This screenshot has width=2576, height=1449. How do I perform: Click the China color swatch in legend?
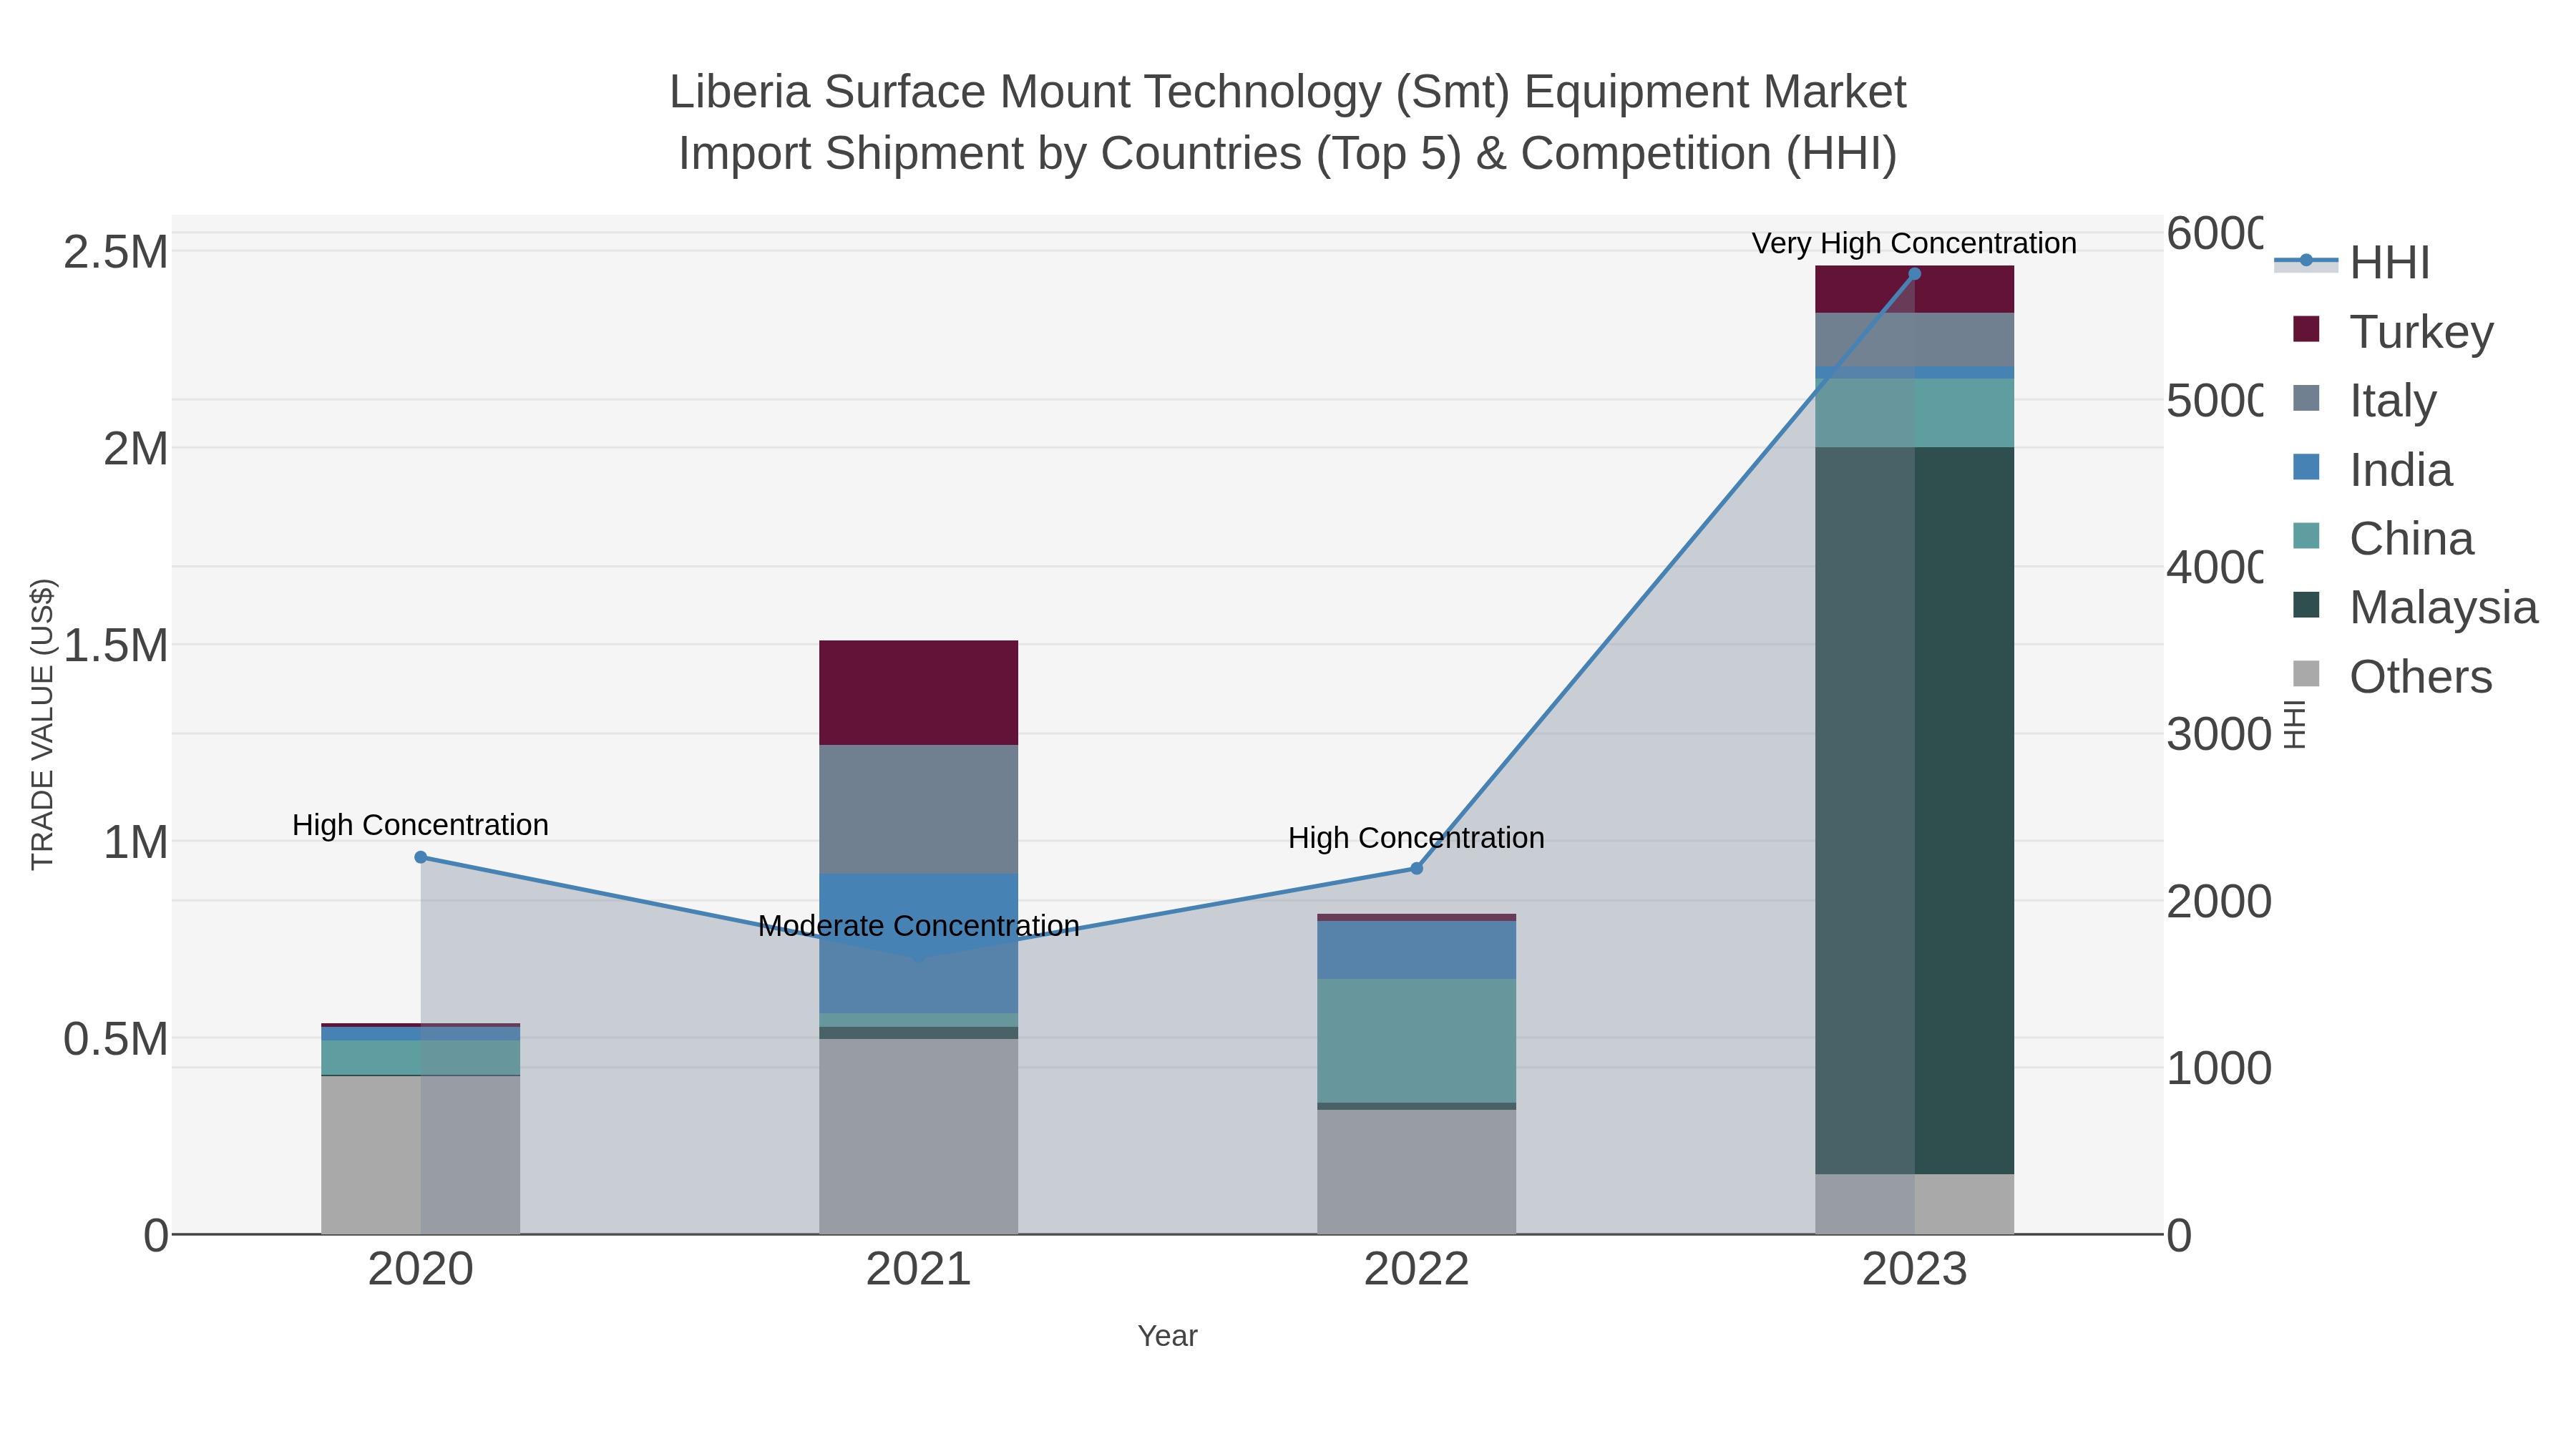2306,536
